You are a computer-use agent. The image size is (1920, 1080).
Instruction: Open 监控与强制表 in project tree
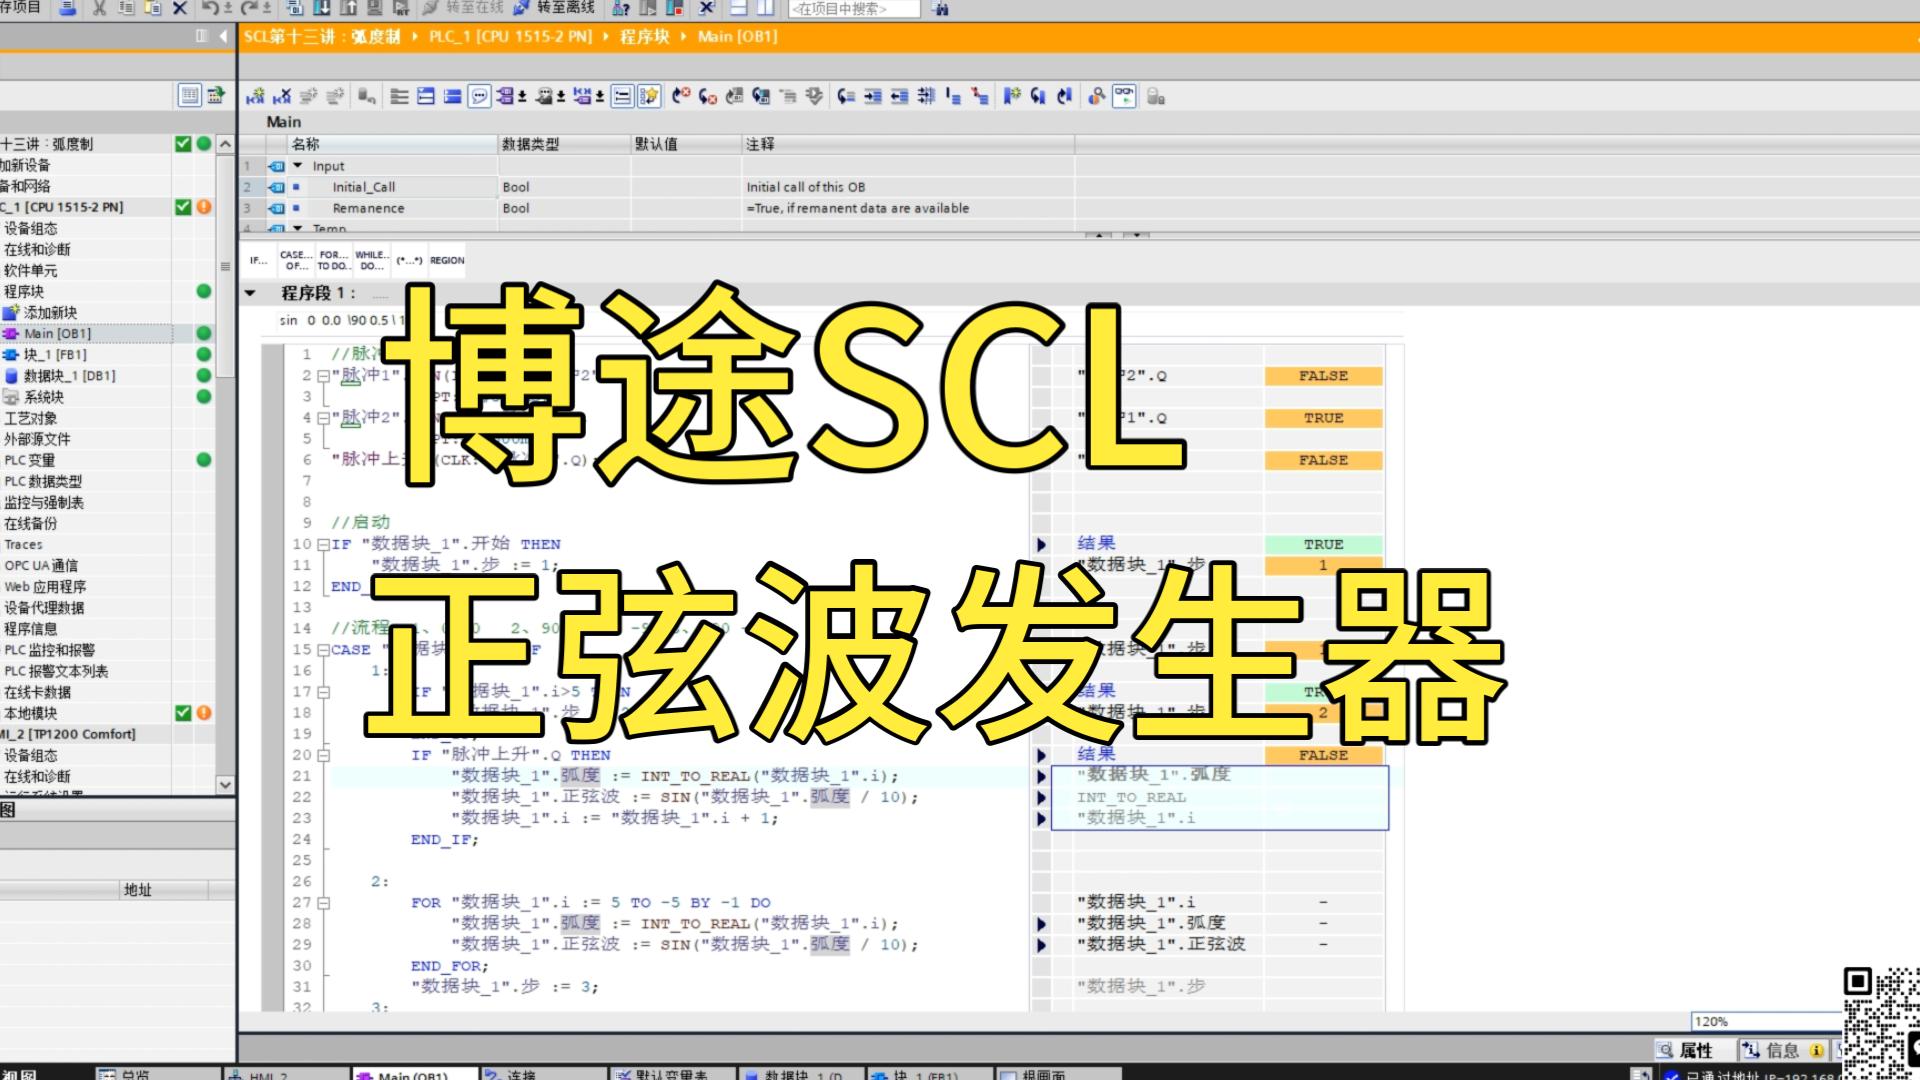pyautogui.click(x=44, y=502)
